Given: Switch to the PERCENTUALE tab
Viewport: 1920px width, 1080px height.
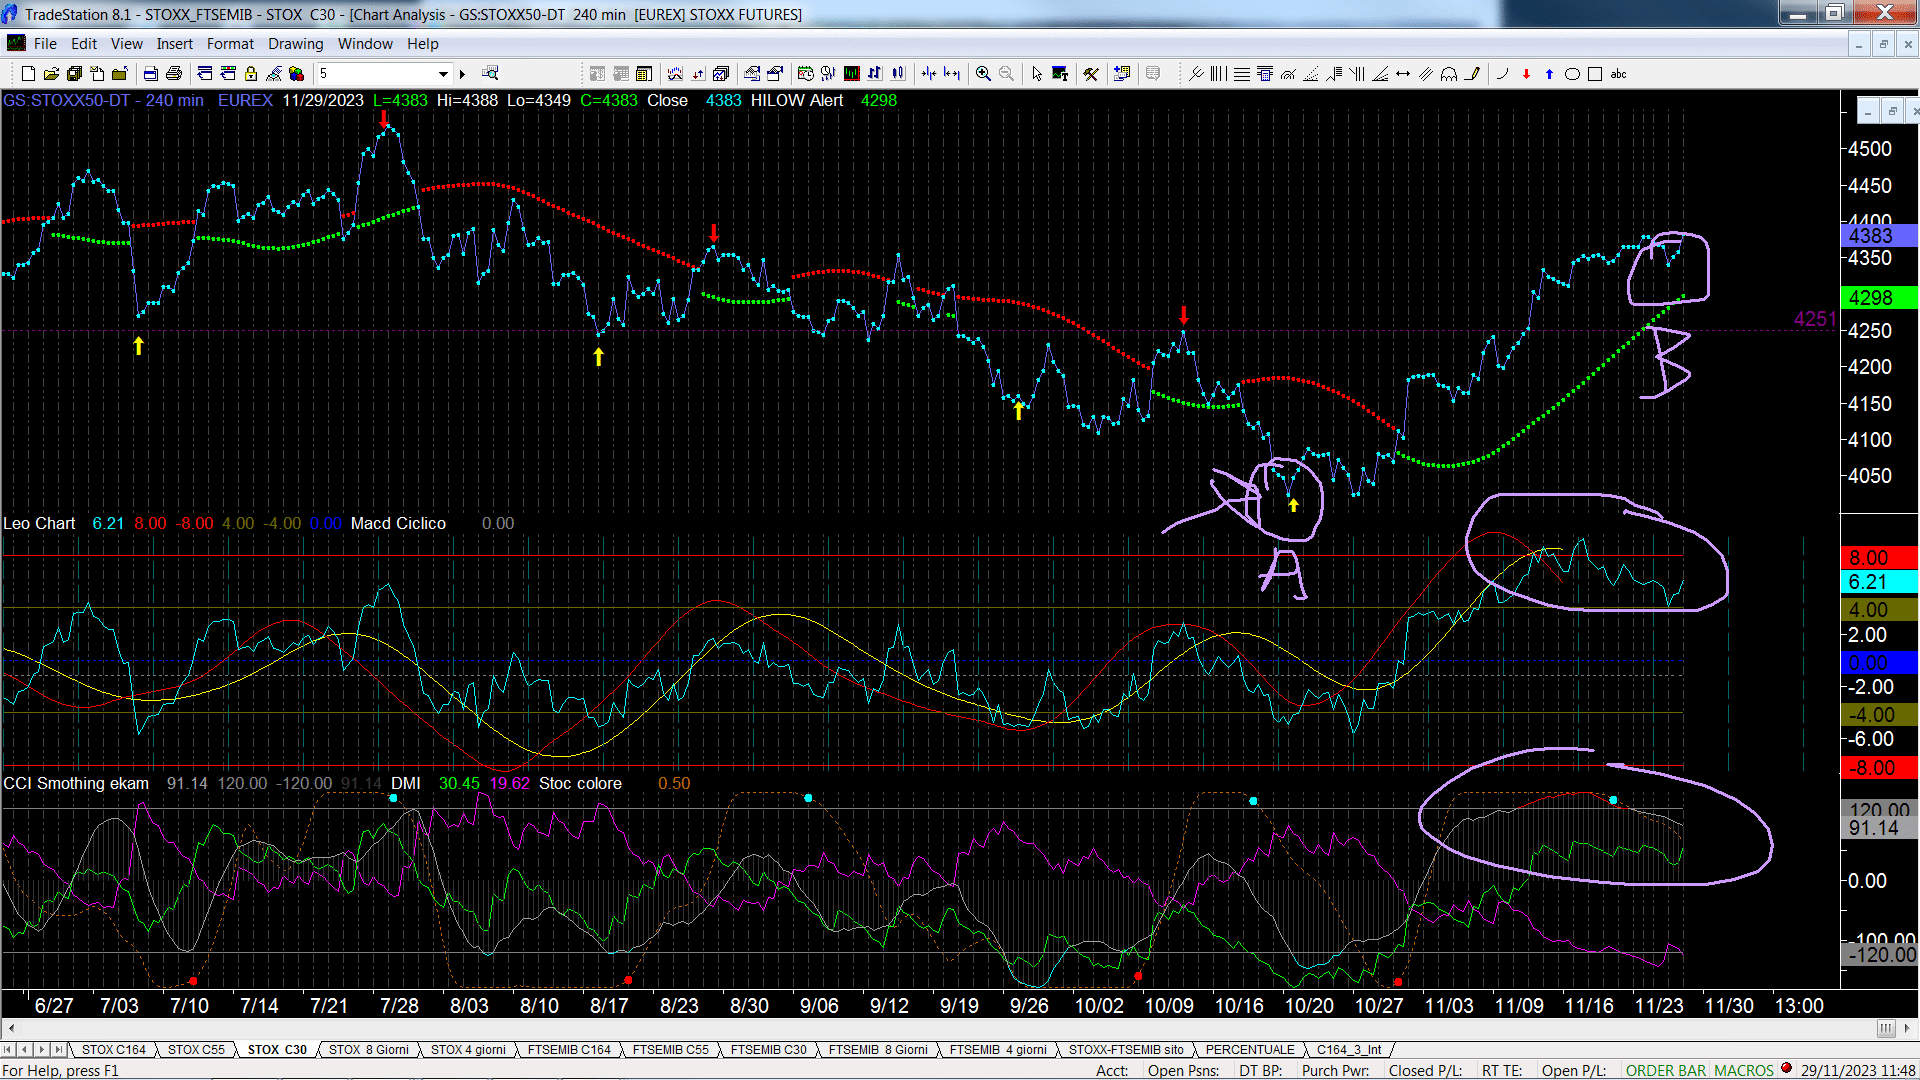Looking at the screenshot, I should point(1250,1050).
